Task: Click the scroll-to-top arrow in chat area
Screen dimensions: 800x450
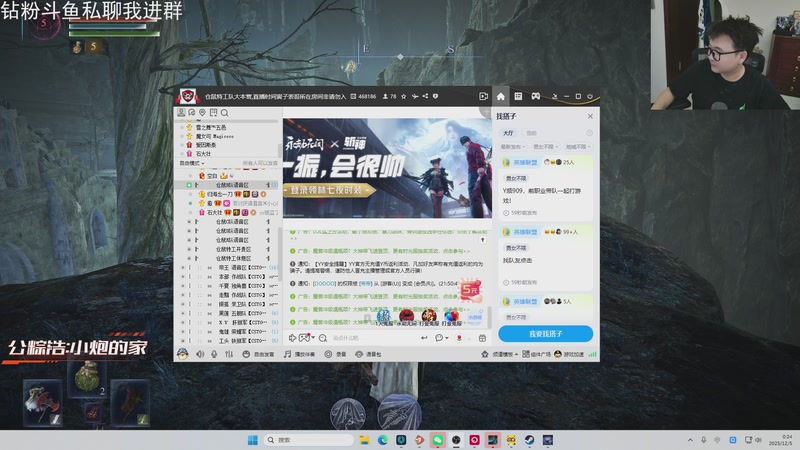Action: [483, 240]
